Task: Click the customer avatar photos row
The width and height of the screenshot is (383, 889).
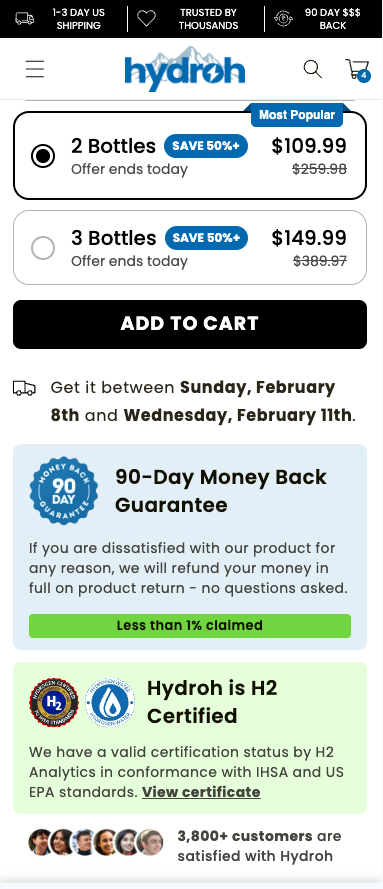Action: [x=96, y=842]
